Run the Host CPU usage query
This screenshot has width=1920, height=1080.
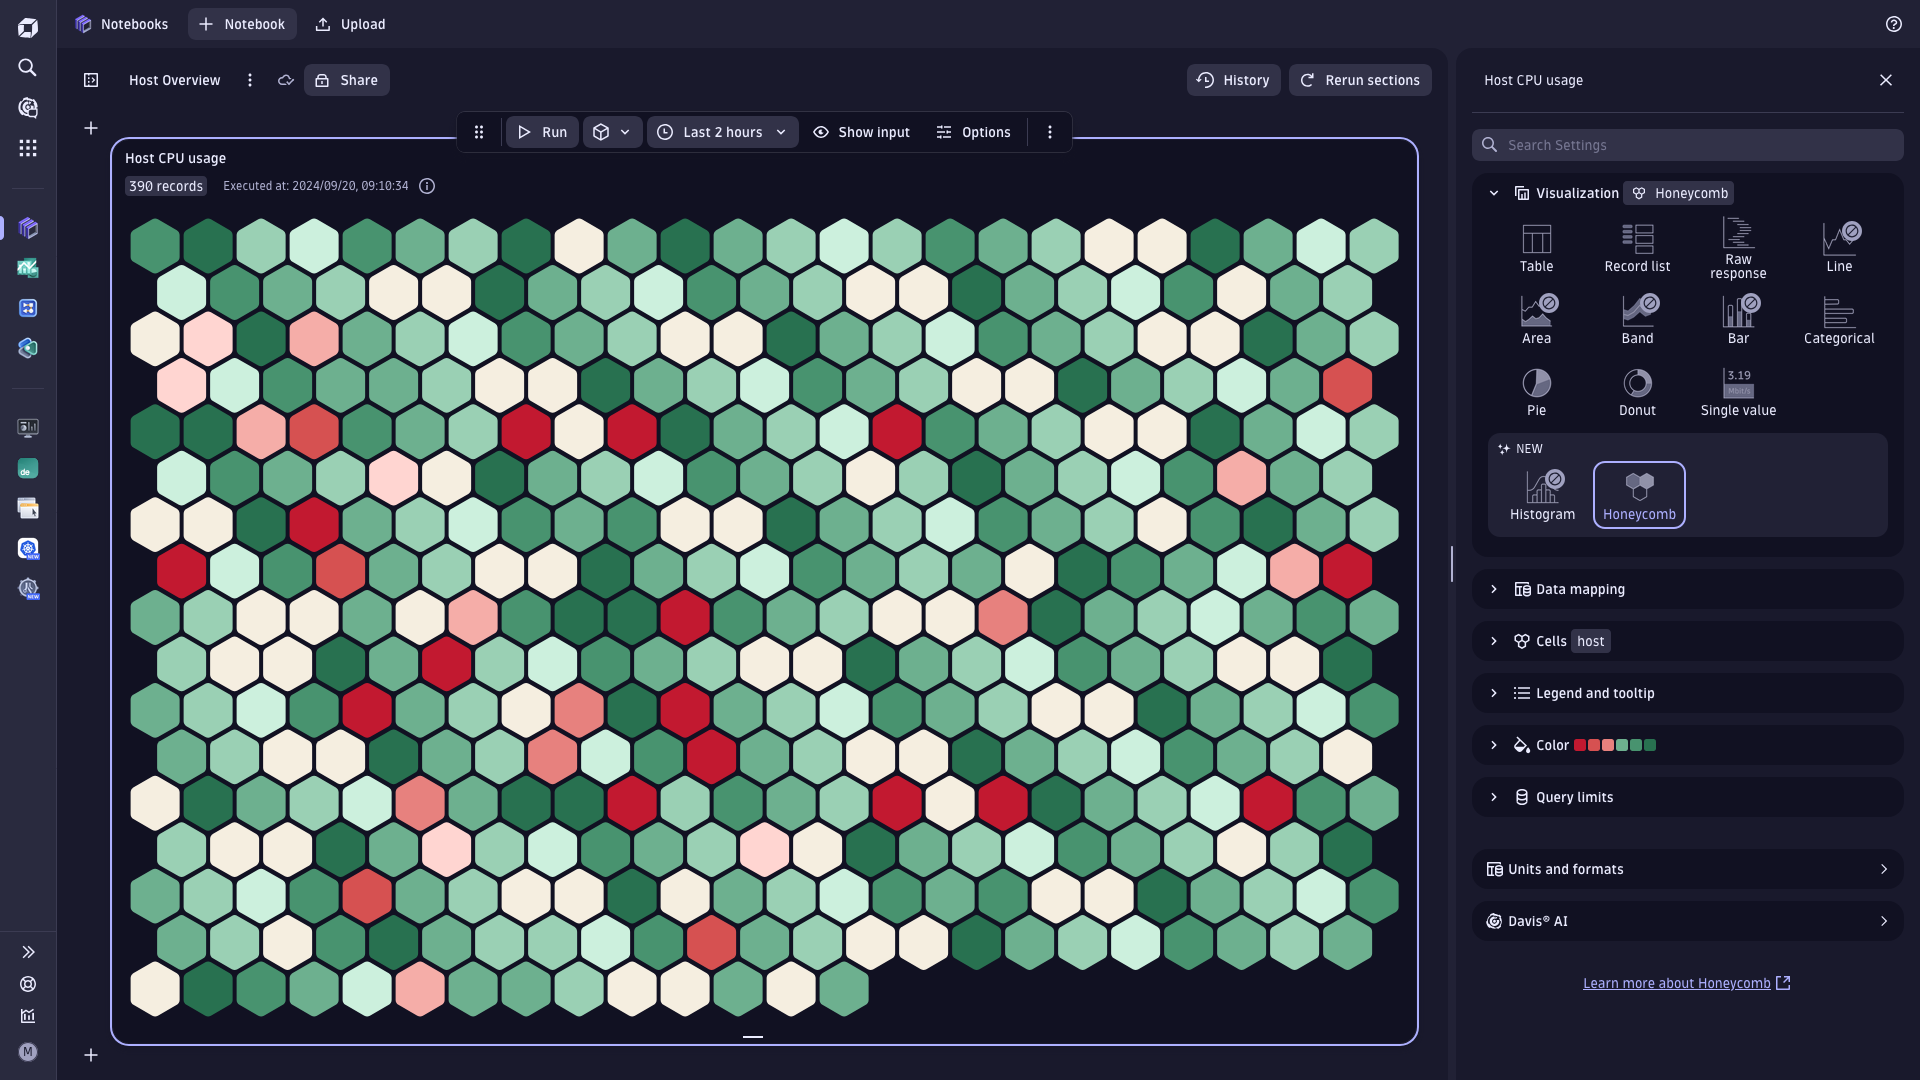(x=542, y=131)
